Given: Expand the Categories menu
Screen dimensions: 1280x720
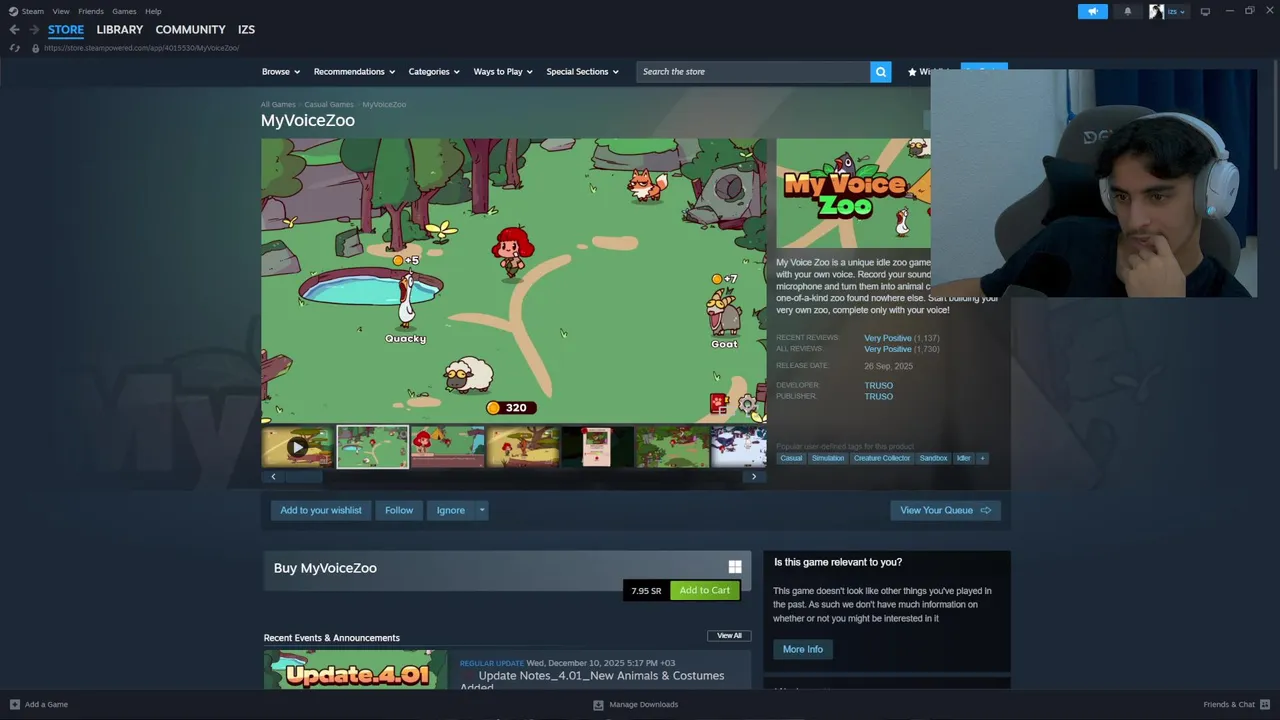Looking at the screenshot, I should tap(434, 72).
